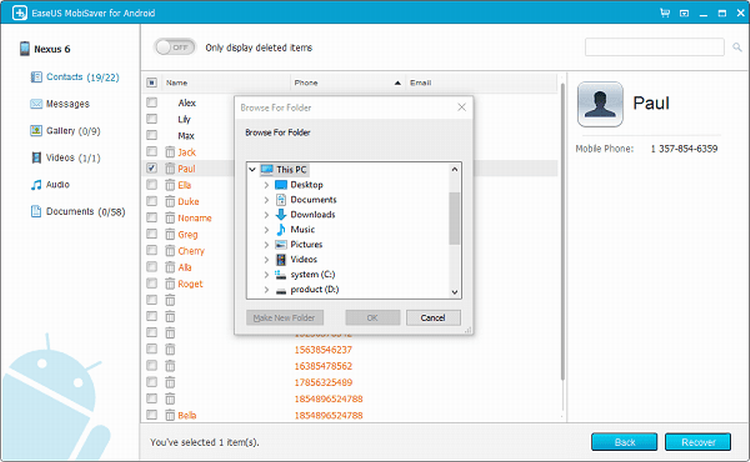Expand the system (C:) drive node
750x462 pixels.
tap(266, 275)
